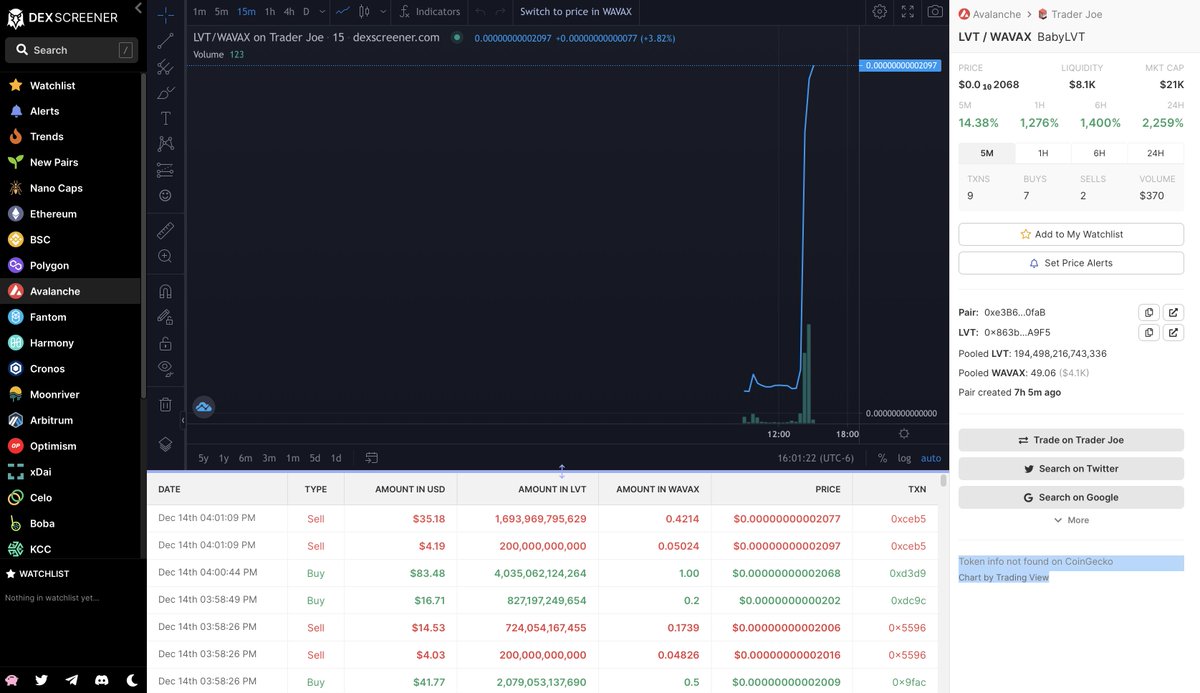Expand the More options

1071,520
